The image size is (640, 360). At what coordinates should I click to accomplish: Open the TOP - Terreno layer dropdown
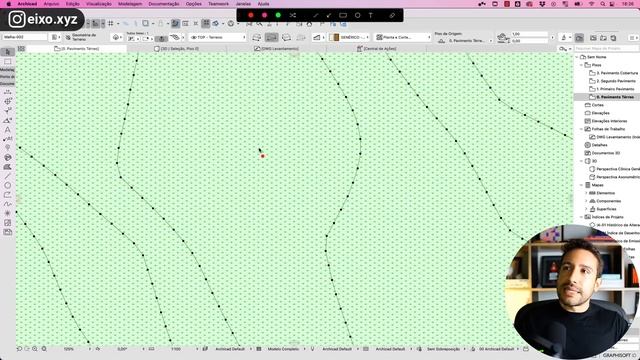218,37
